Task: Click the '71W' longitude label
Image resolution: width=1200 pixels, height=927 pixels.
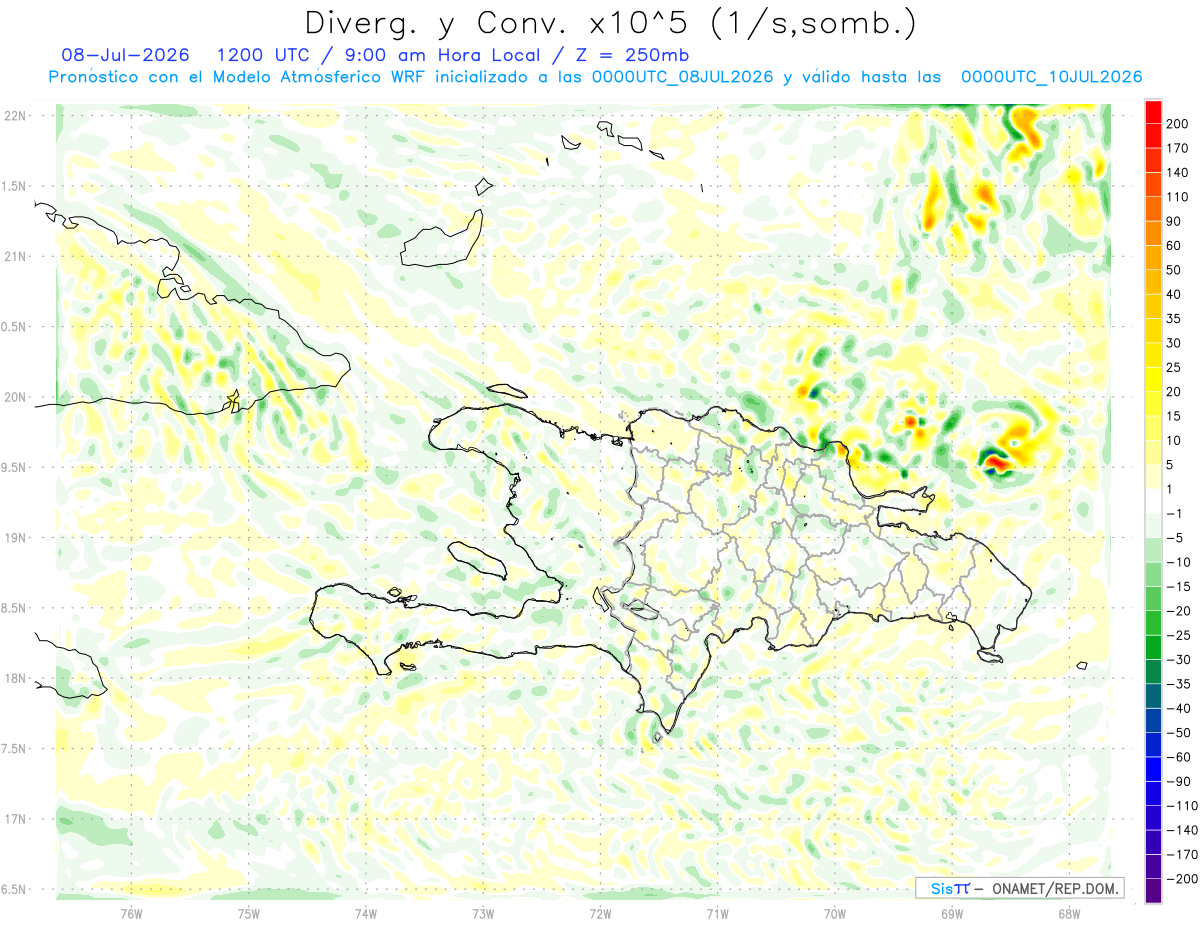Action: click(x=717, y=913)
